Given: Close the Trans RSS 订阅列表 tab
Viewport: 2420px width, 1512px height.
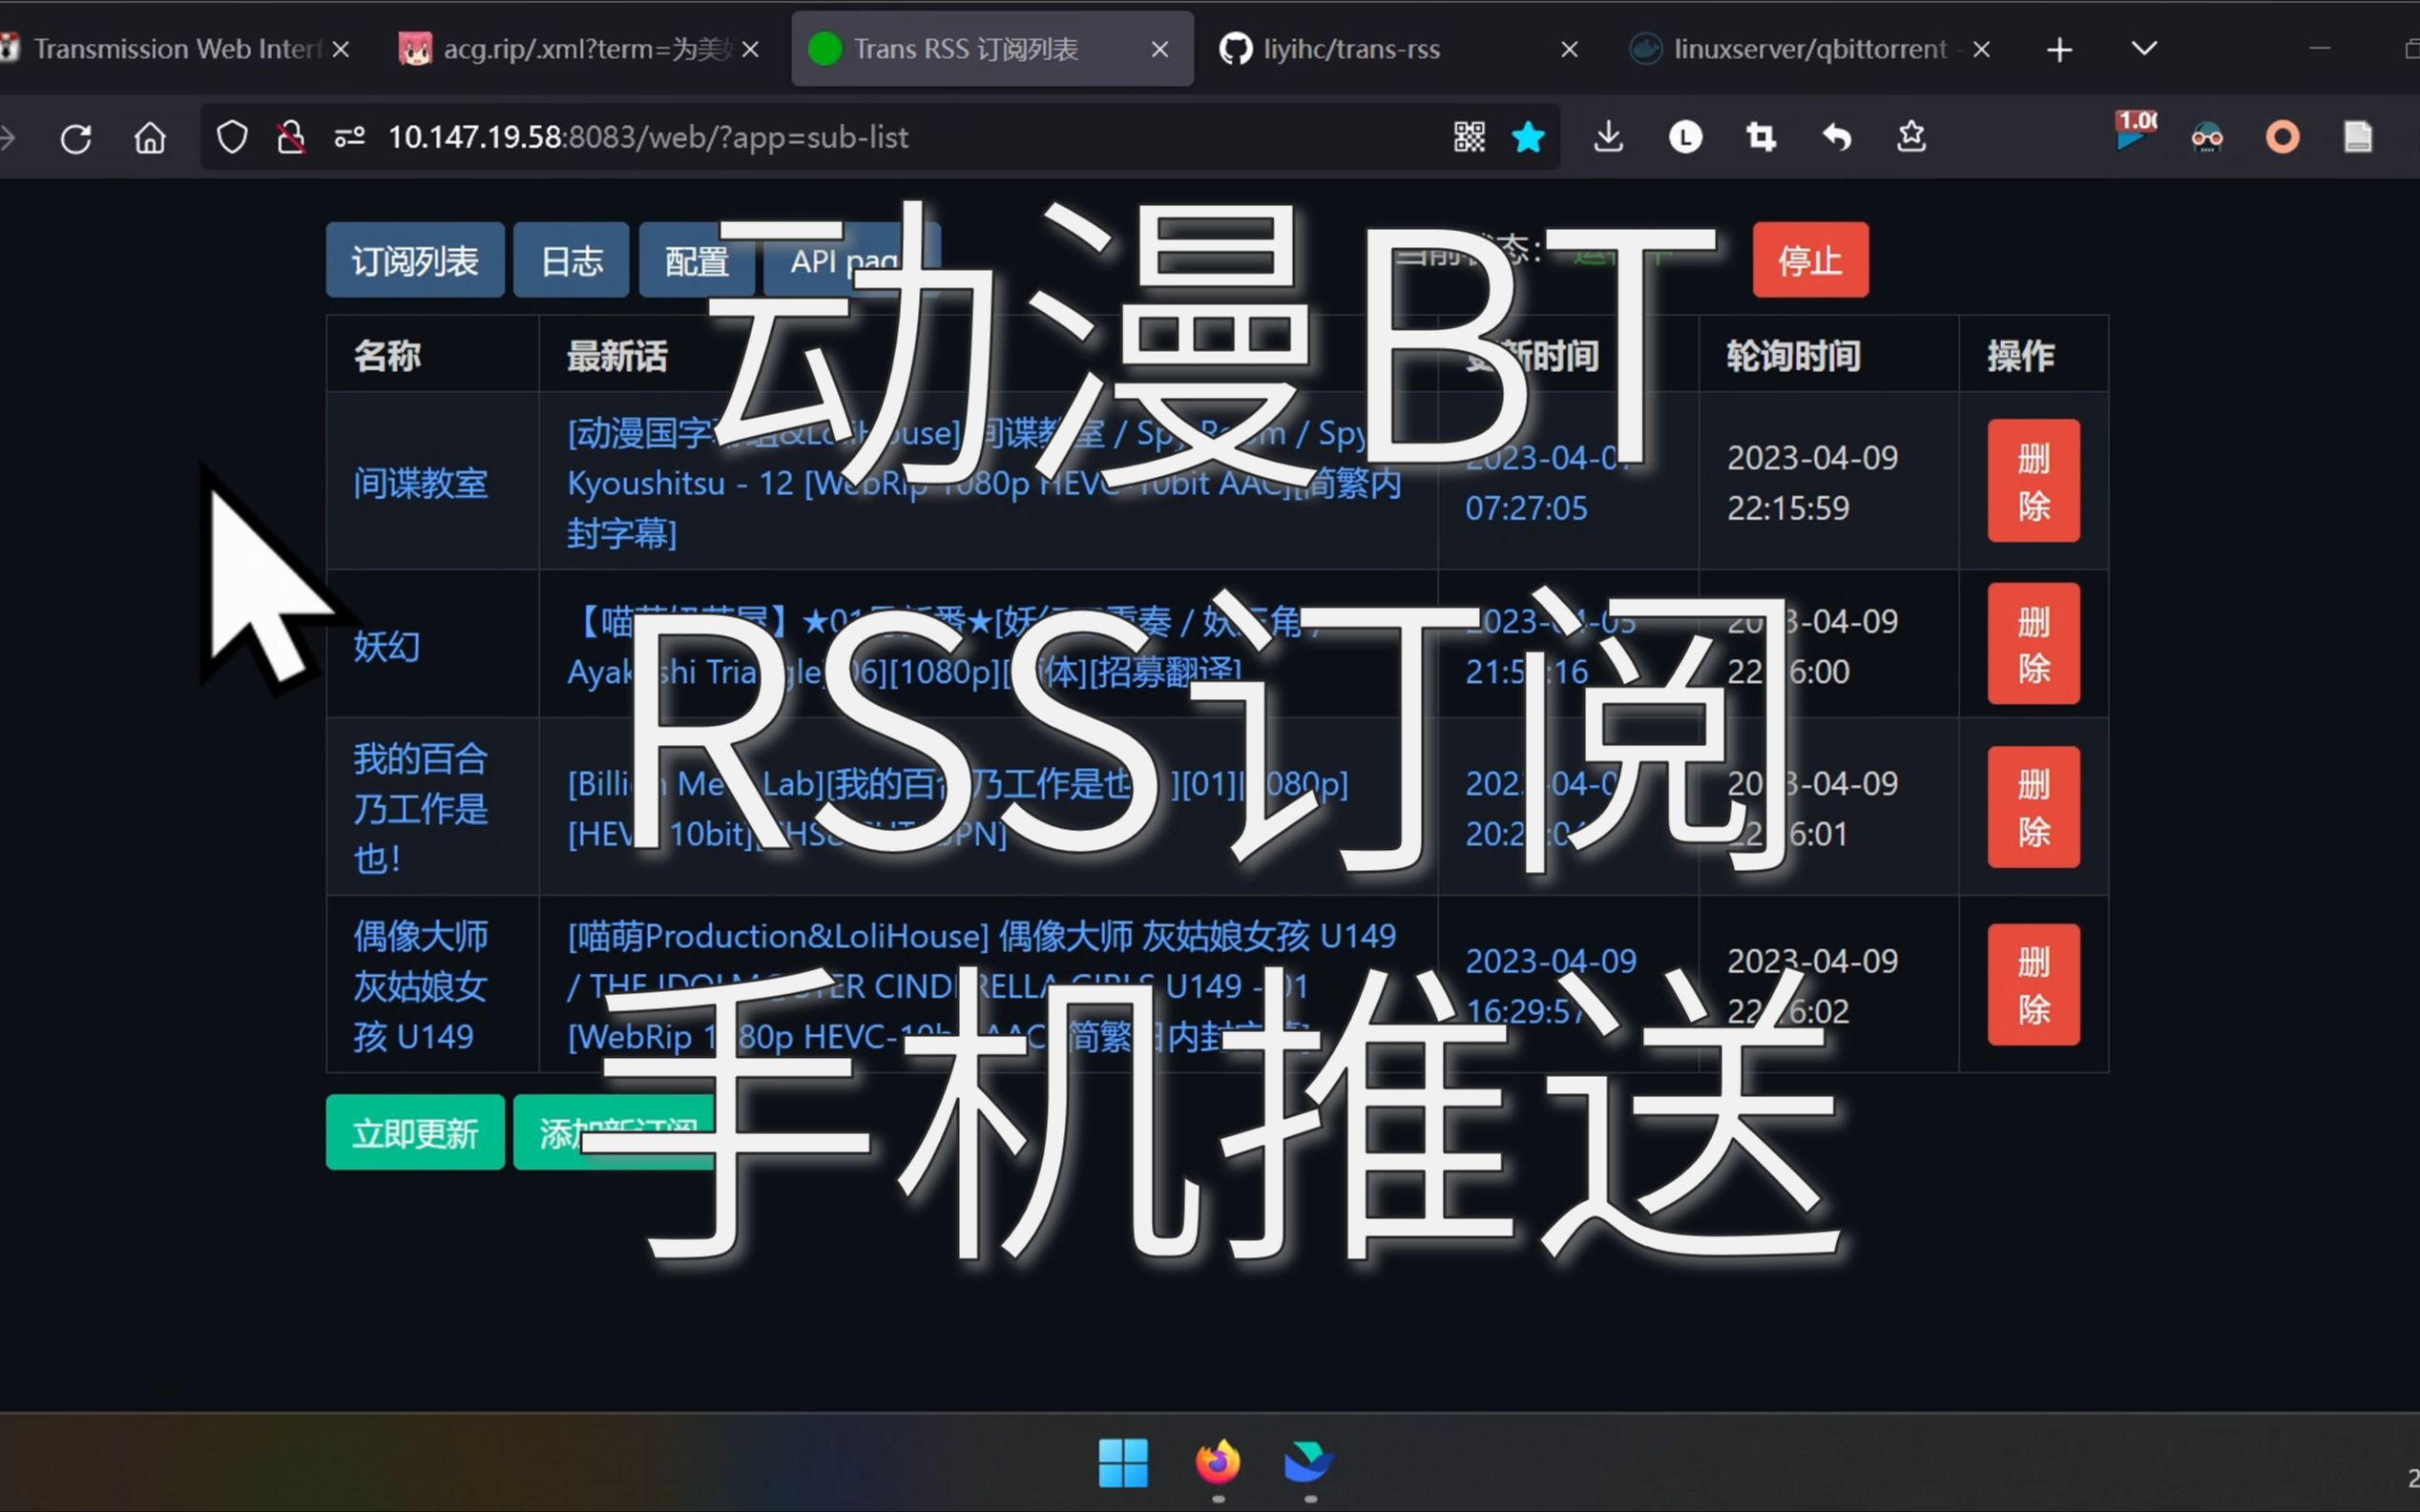Looking at the screenshot, I should click(x=1160, y=49).
